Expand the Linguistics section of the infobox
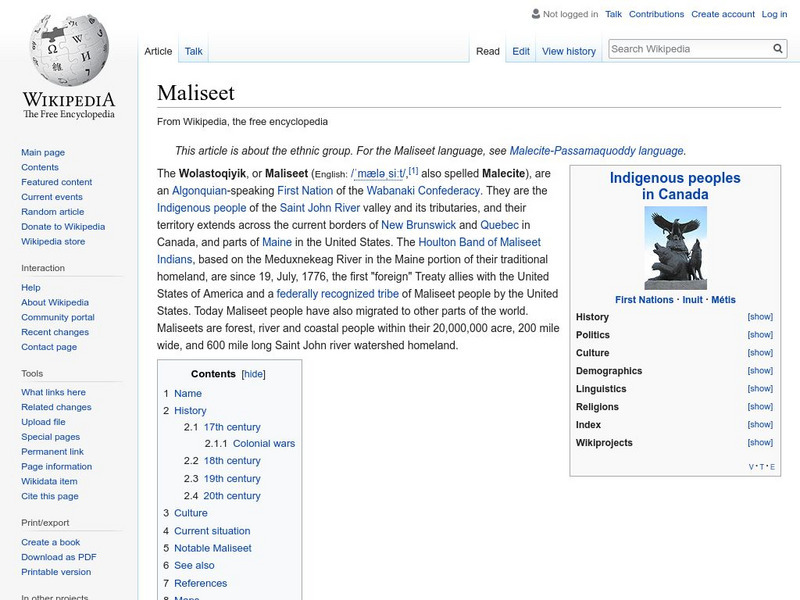 point(761,388)
